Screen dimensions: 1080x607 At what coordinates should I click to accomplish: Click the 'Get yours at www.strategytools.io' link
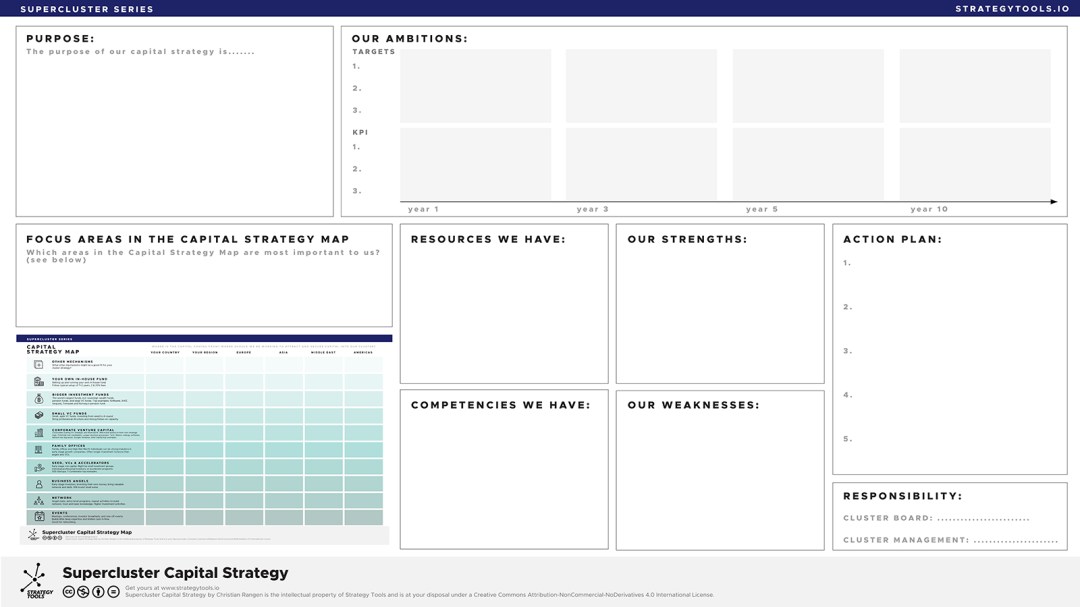tap(172, 588)
